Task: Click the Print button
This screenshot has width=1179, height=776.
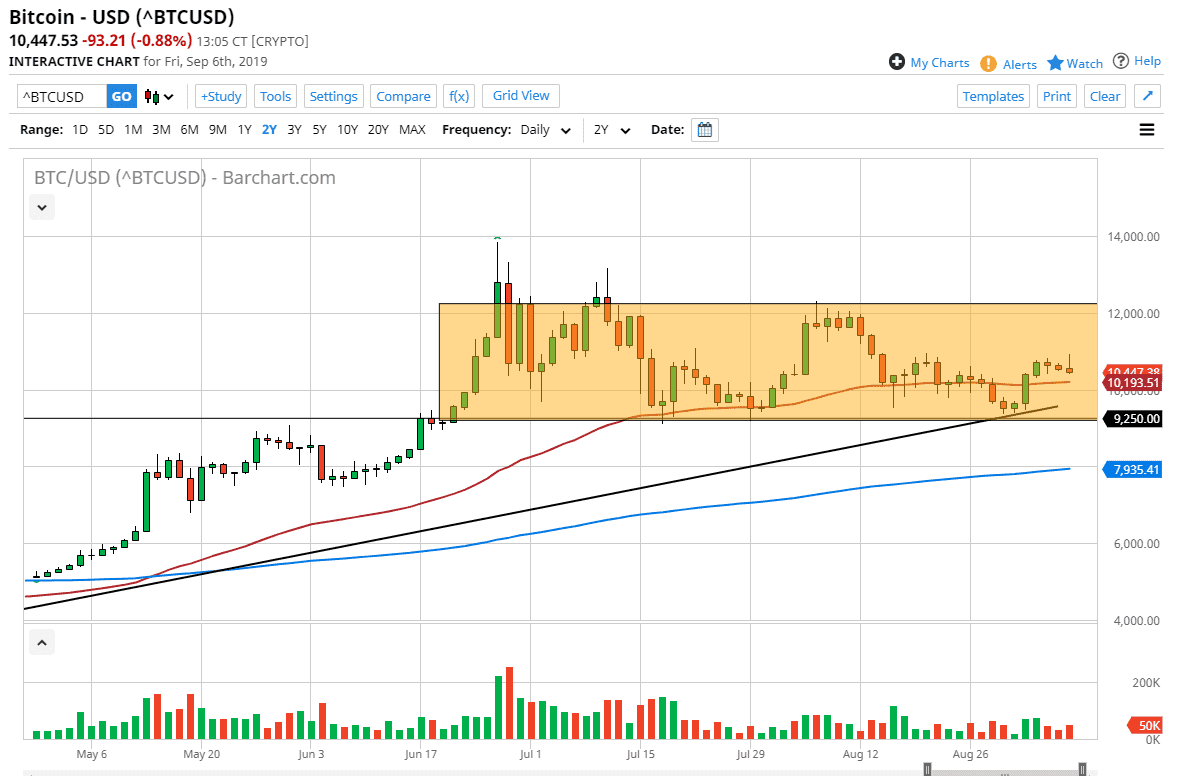Action: (1056, 96)
